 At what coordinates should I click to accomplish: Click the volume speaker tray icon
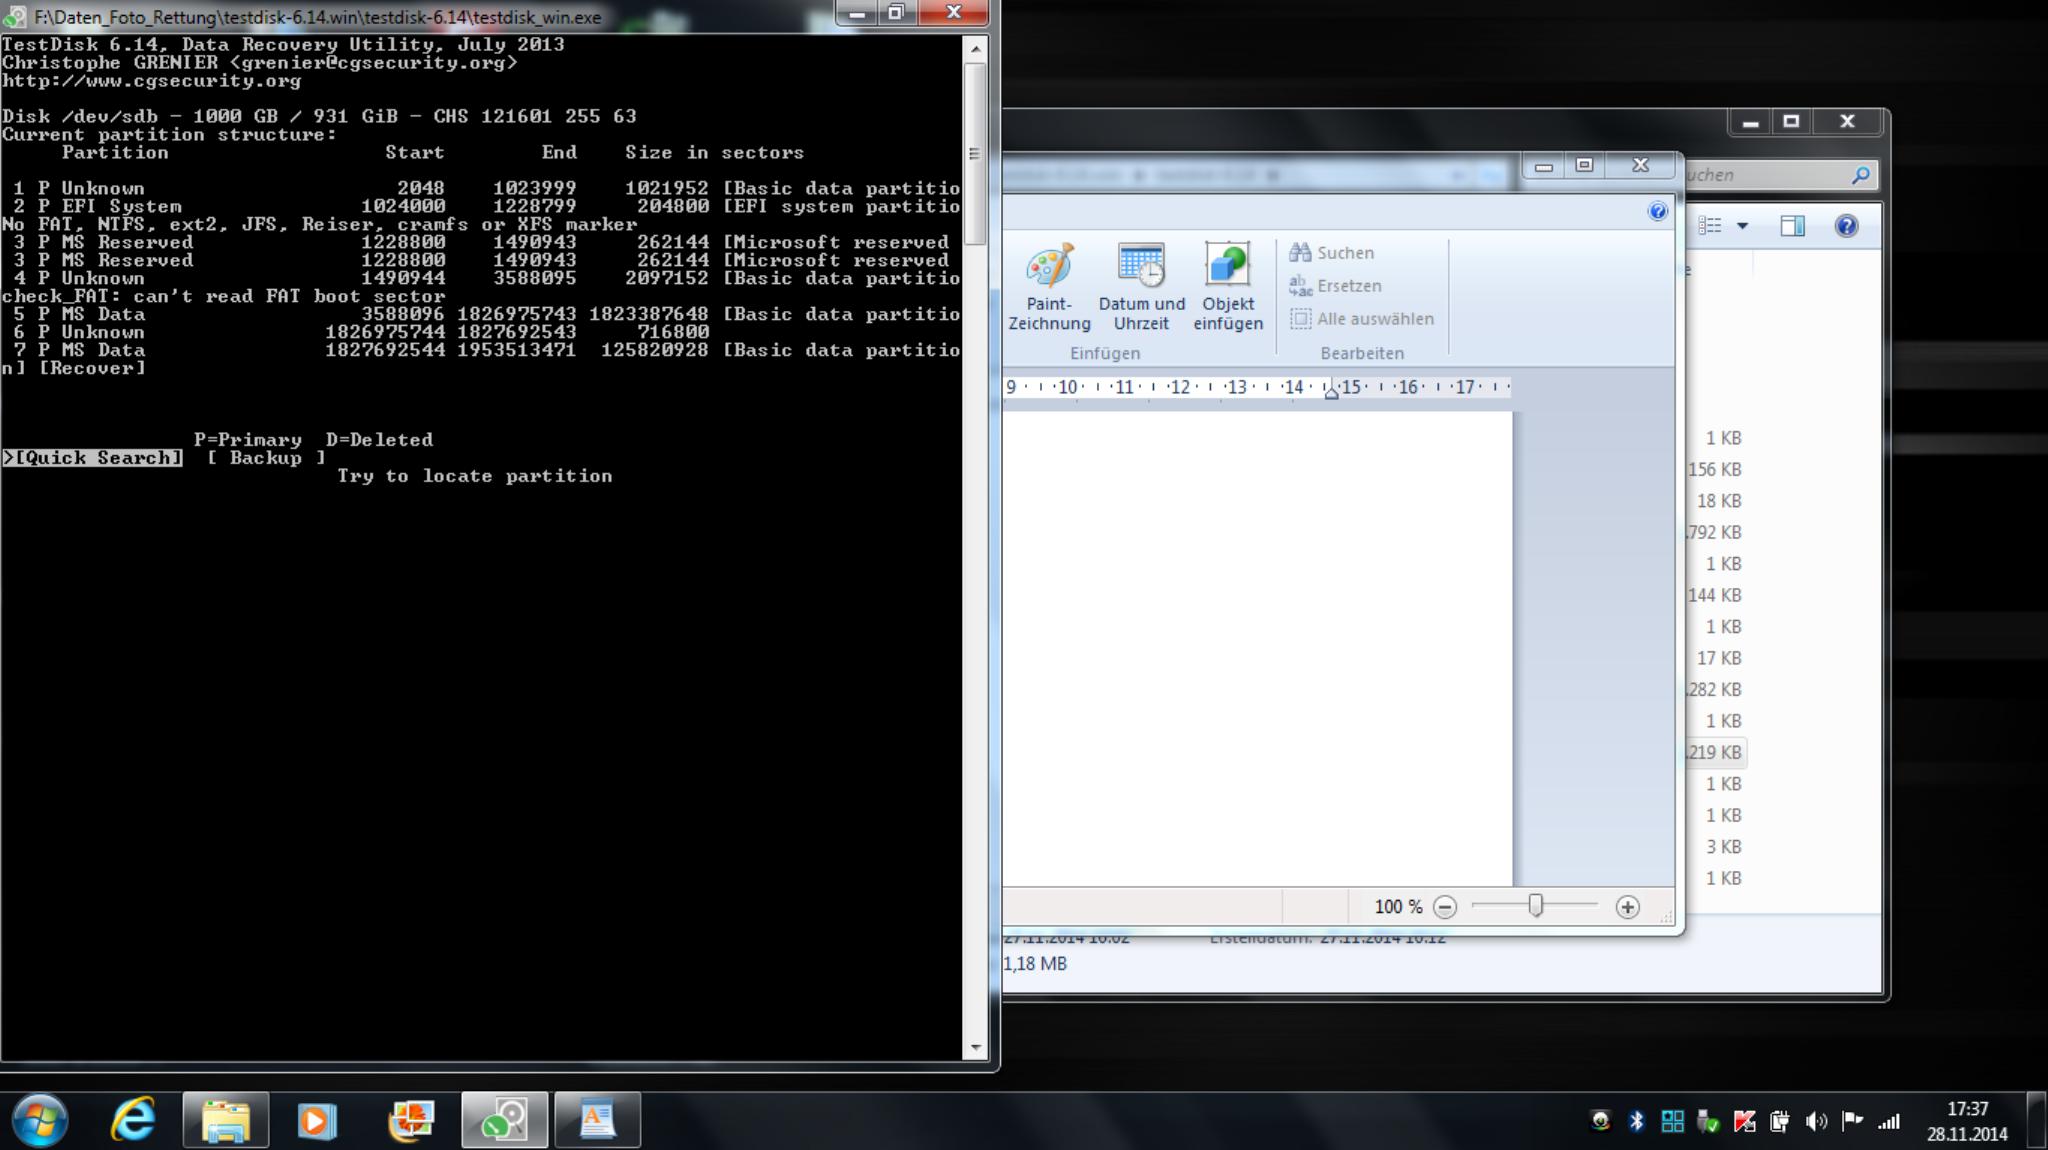pos(1815,1121)
